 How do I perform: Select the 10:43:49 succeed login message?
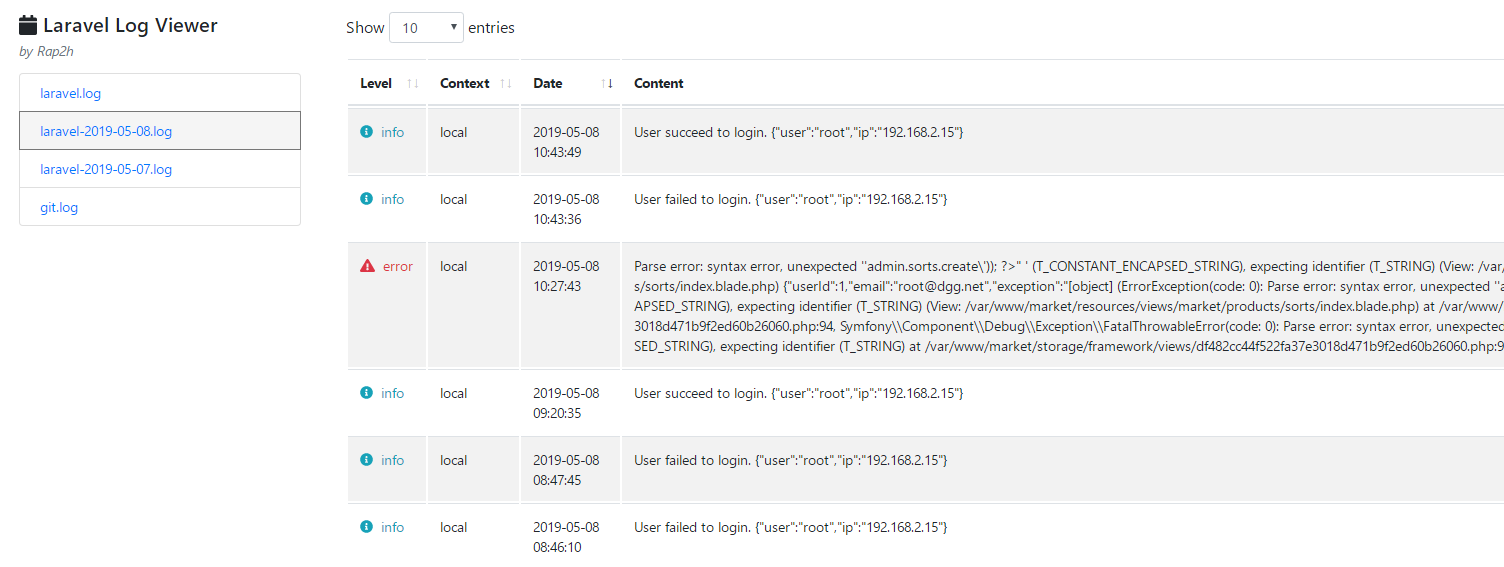click(x=799, y=132)
